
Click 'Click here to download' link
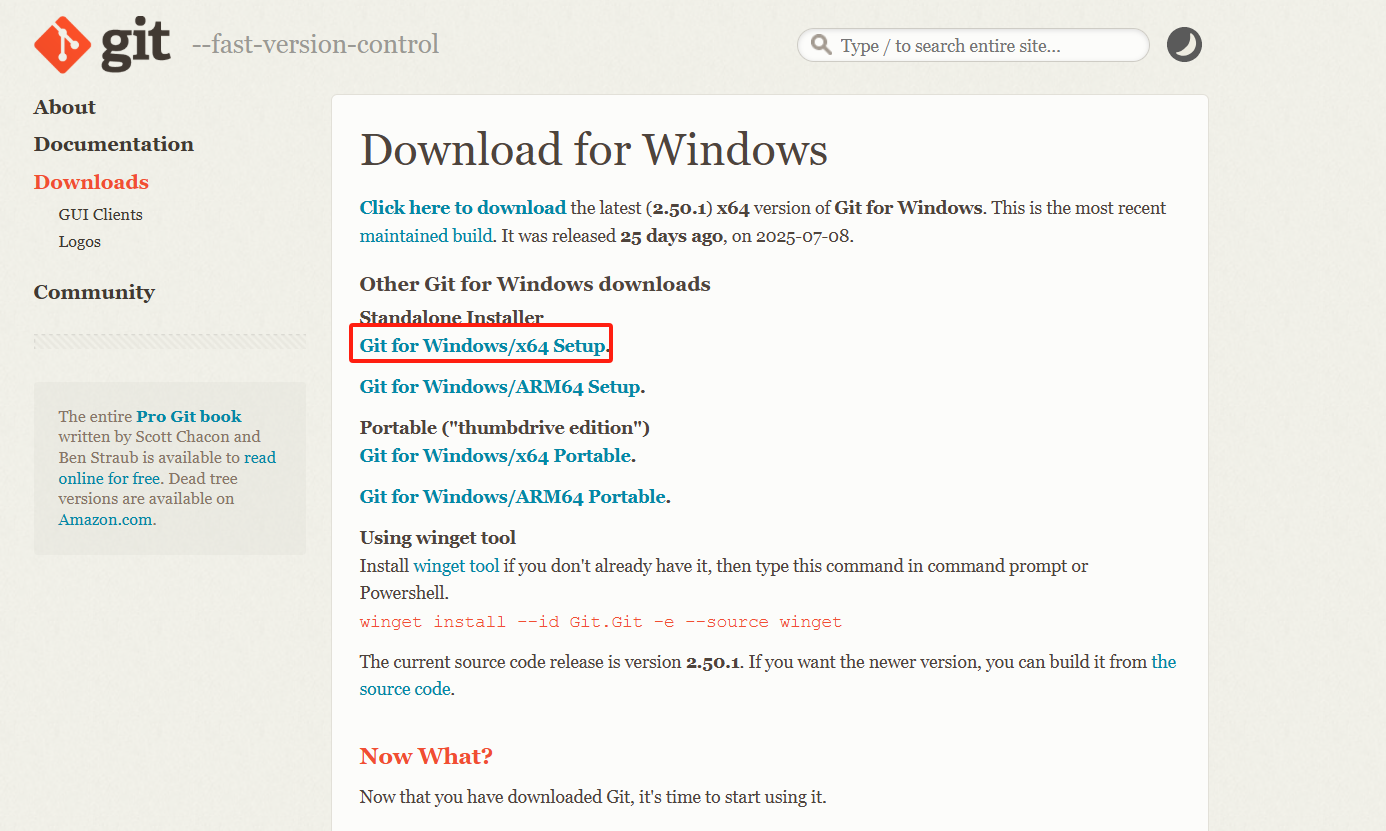click(x=463, y=208)
